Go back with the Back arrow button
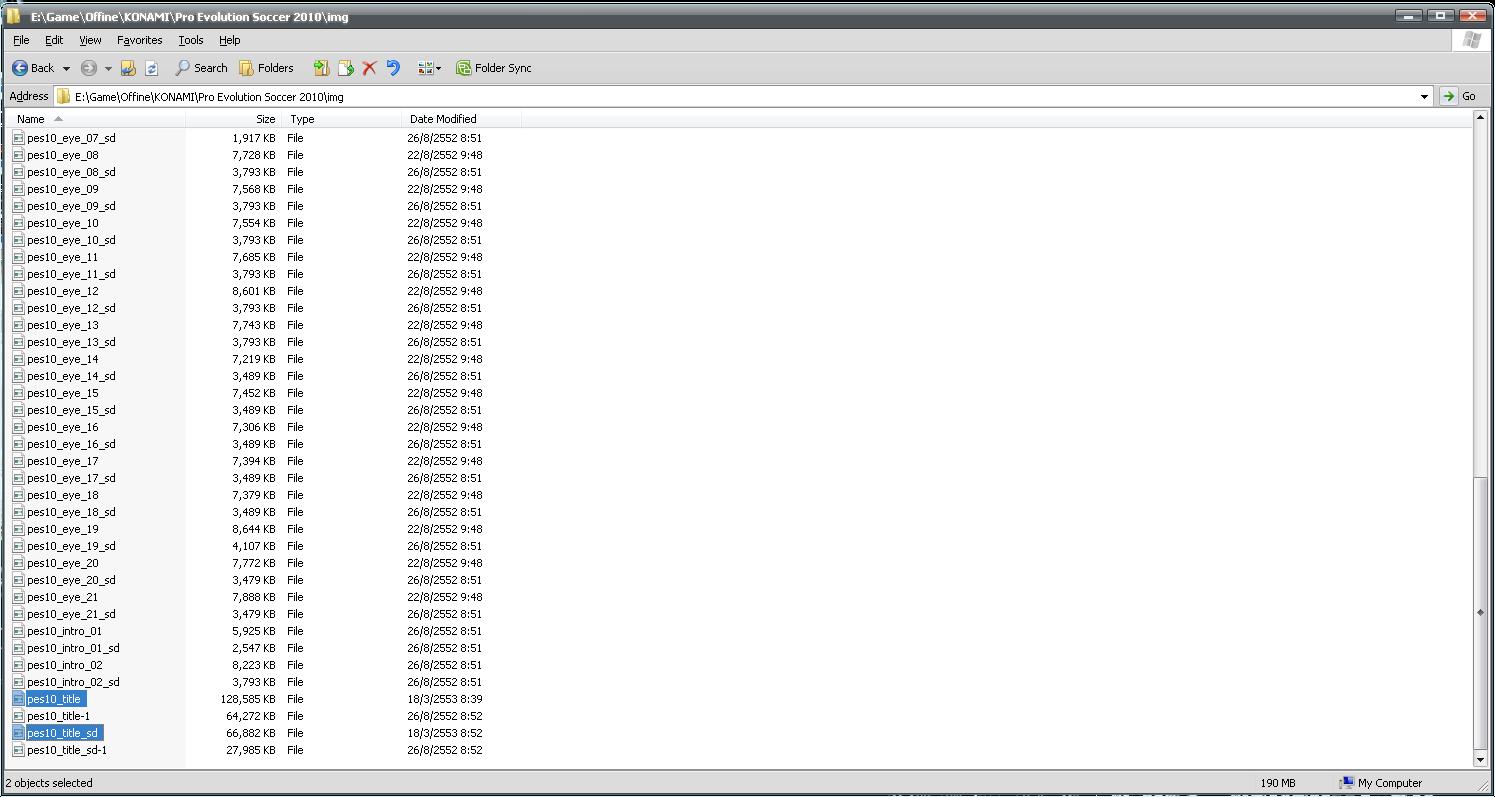The width and height of the screenshot is (1495, 797). click(x=33, y=68)
